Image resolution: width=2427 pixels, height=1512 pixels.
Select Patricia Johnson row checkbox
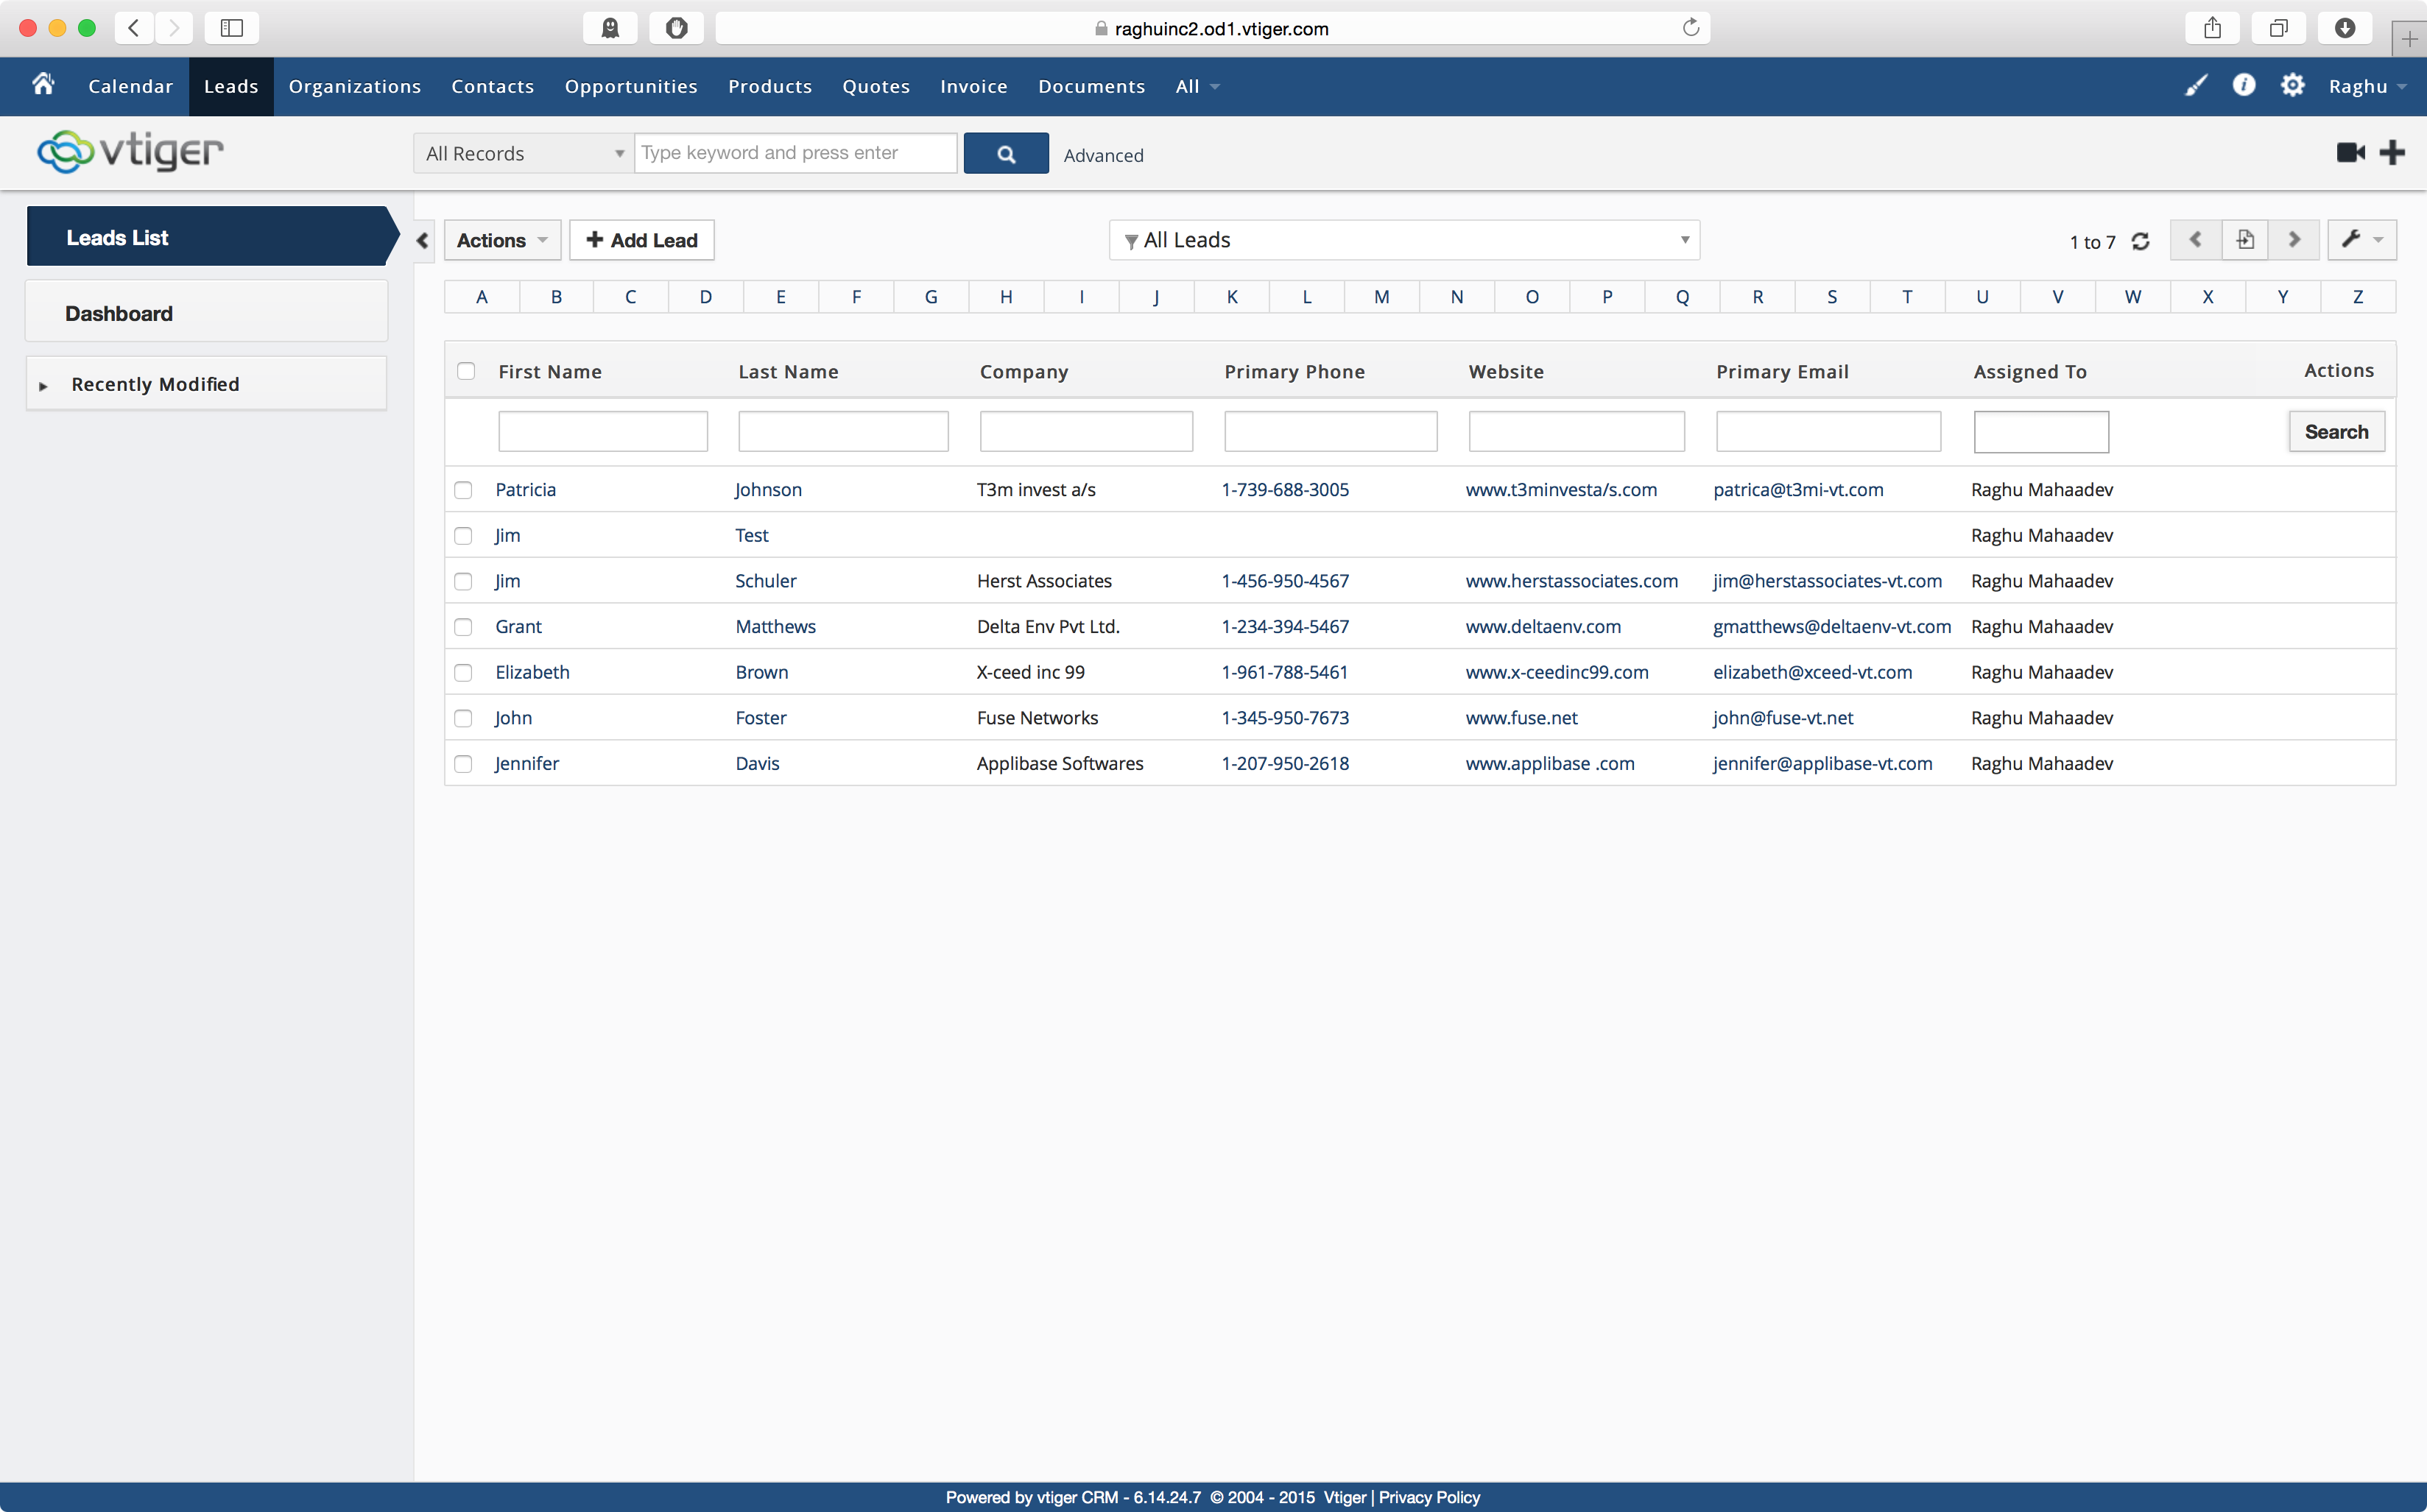463,490
